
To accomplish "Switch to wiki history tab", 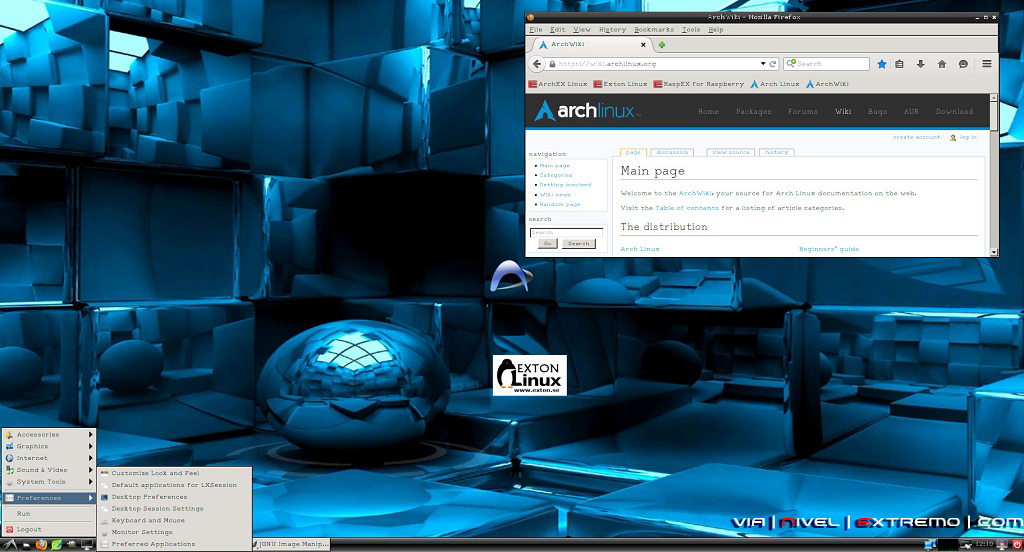I will point(776,152).
